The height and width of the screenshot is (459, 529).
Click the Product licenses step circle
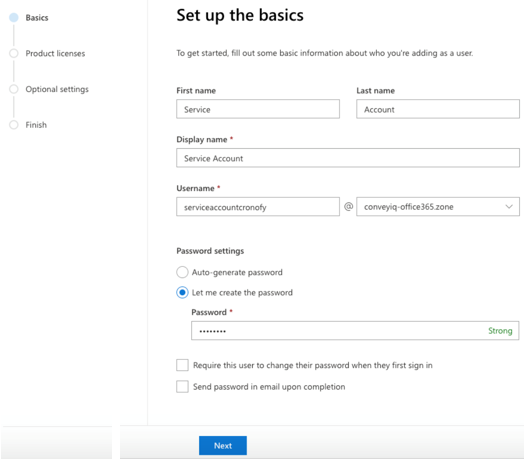tap(14, 53)
